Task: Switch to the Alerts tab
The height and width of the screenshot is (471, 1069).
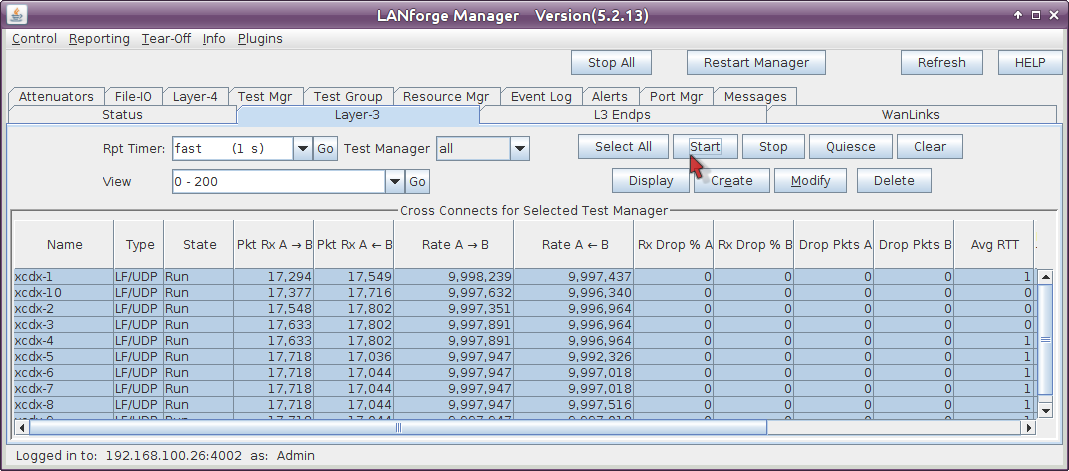Action: tap(609, 97)
